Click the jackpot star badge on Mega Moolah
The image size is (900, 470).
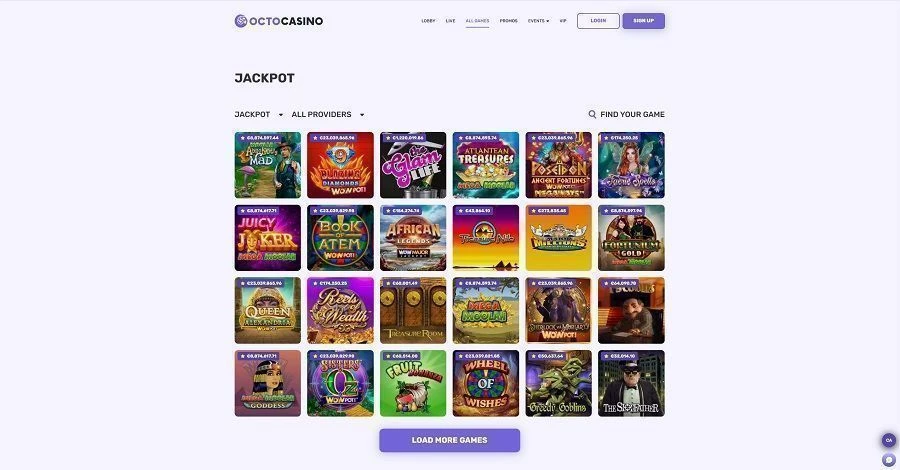[x=460, y=283]
